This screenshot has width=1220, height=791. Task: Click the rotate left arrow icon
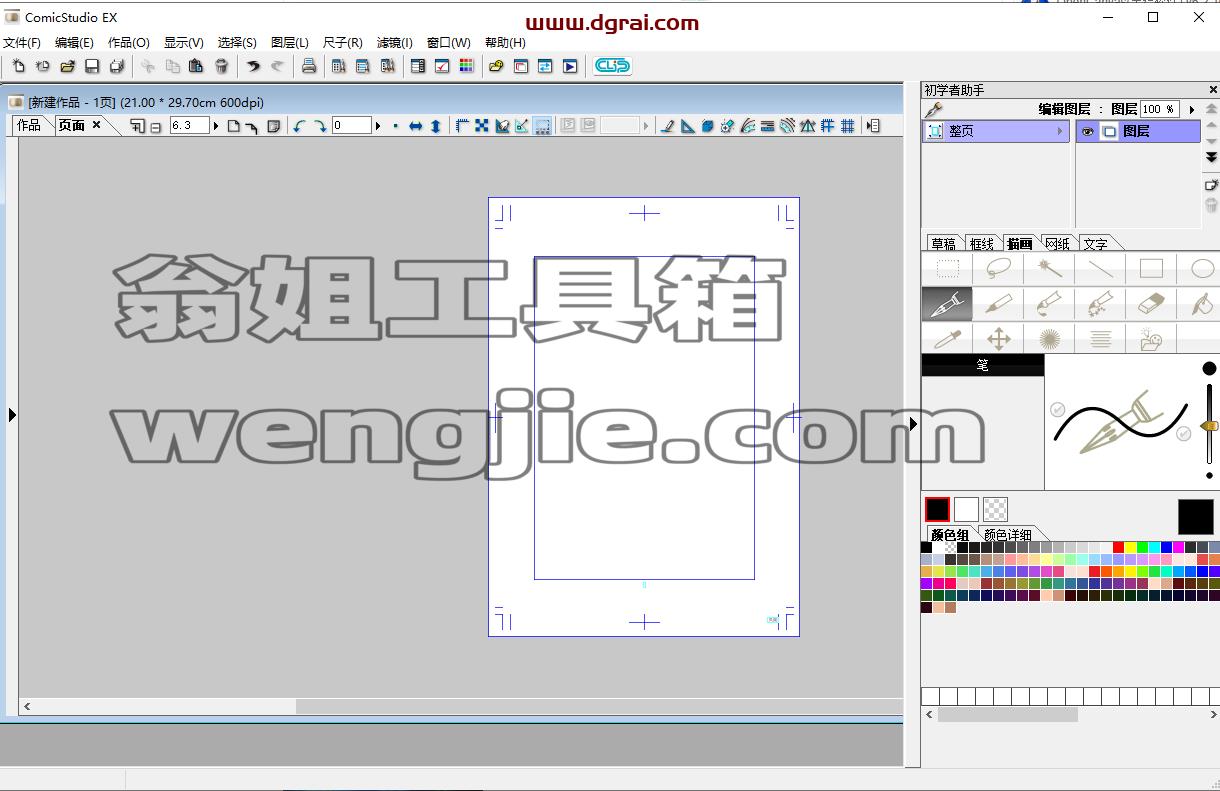(299, 126)
